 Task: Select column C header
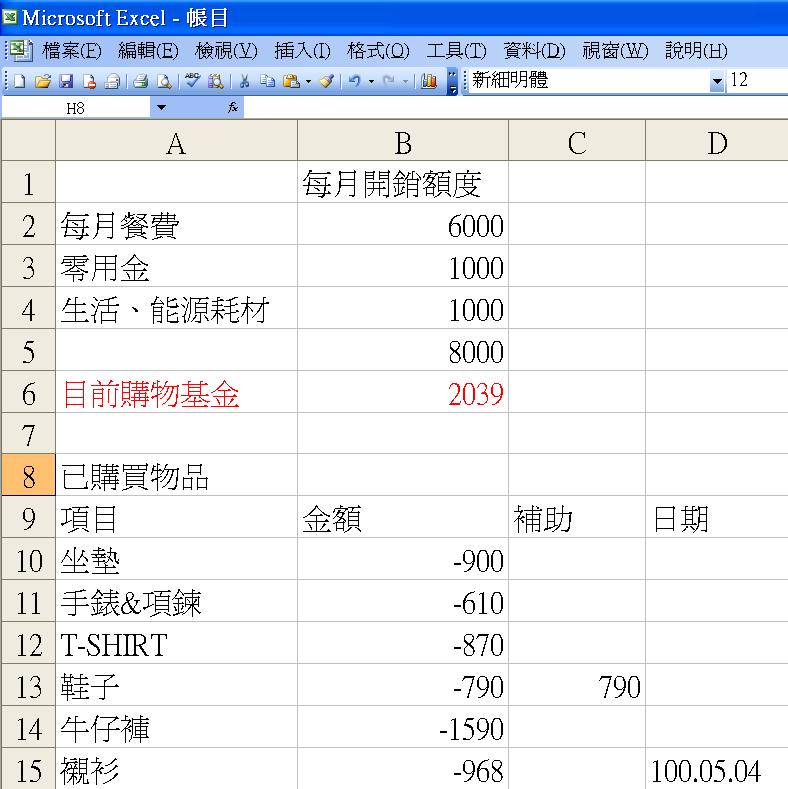pos(577,141)
